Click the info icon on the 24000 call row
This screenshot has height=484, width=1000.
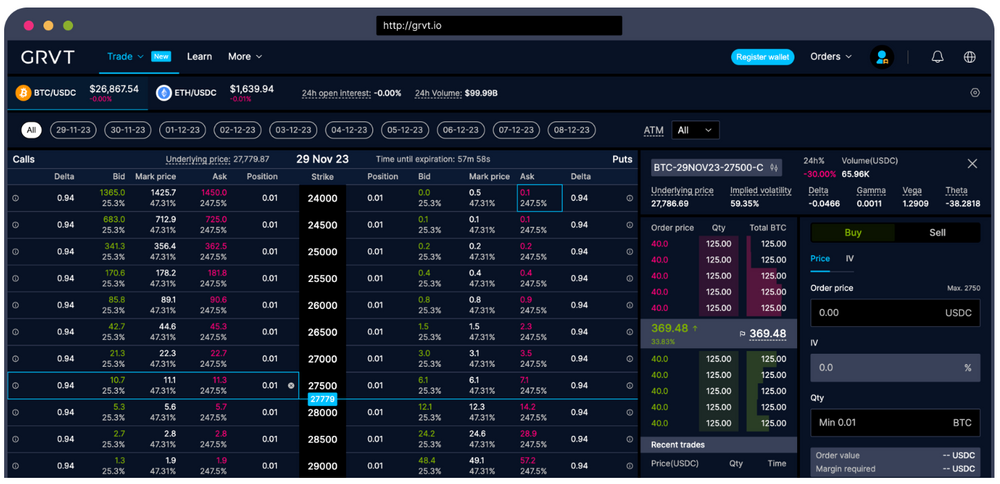(16, 198)
